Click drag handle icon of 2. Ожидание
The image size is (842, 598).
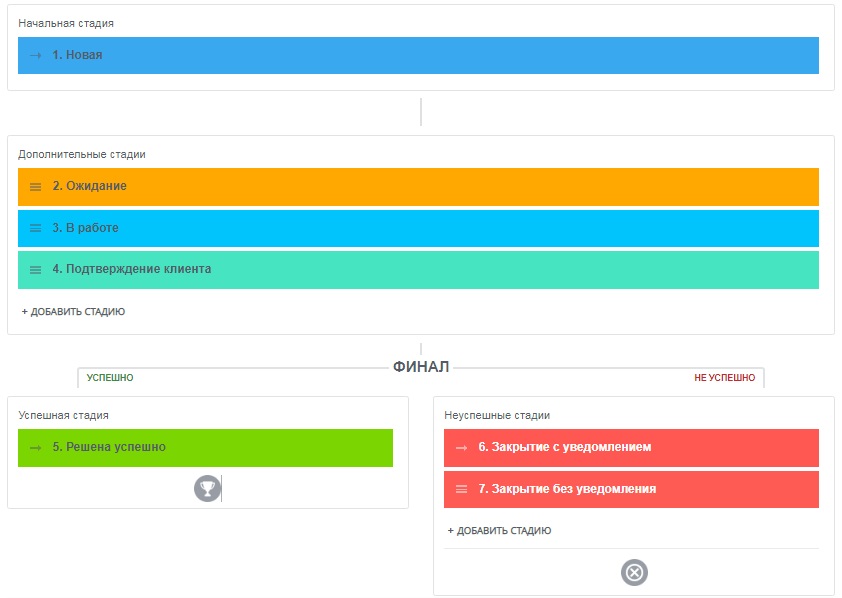(x=35, y=187)
